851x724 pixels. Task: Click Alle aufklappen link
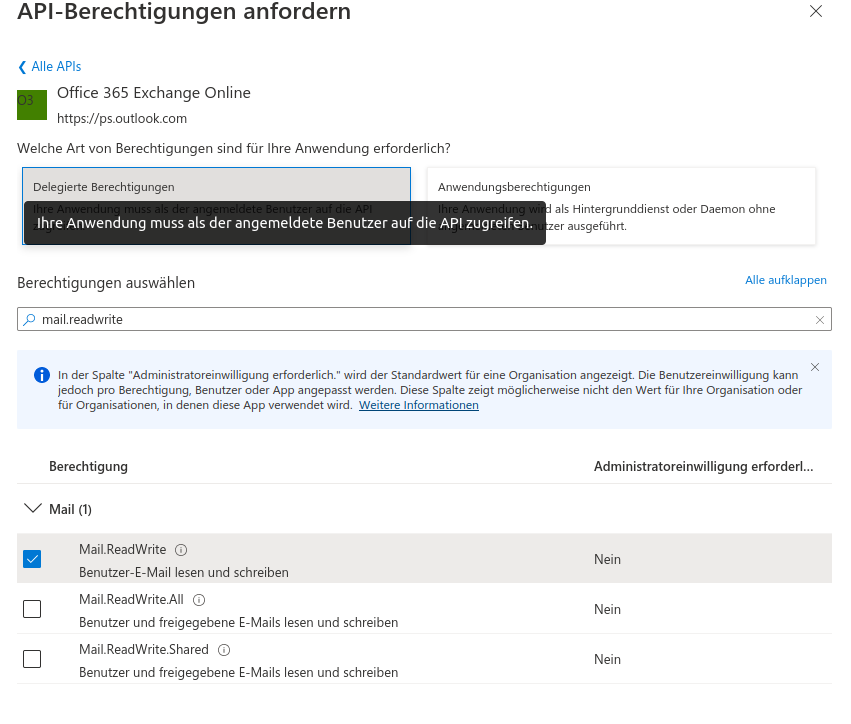click(785, 280)
